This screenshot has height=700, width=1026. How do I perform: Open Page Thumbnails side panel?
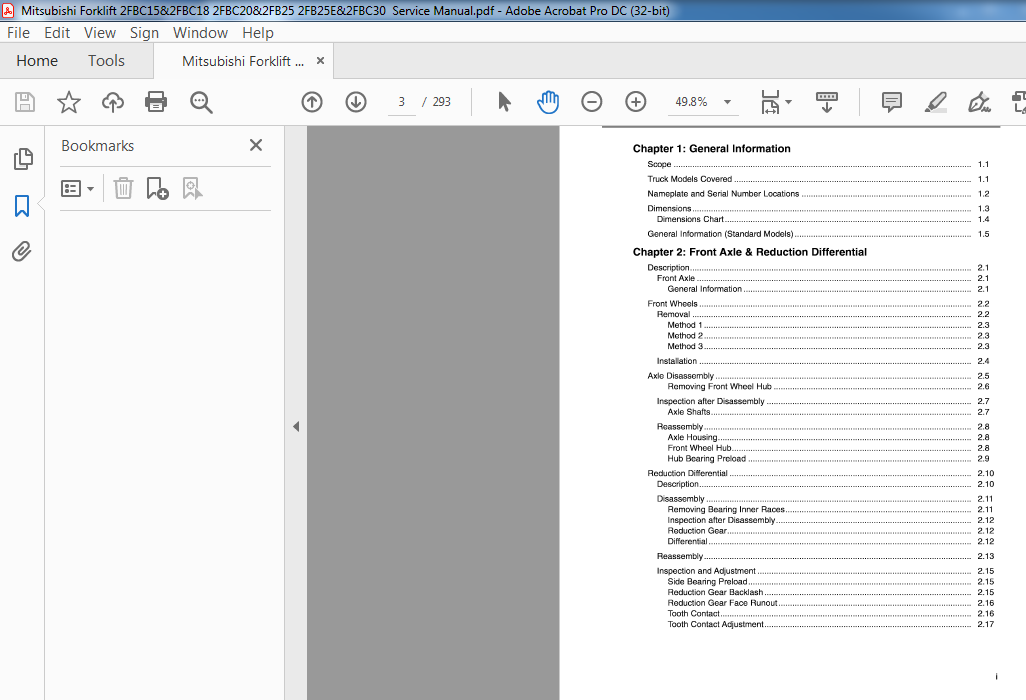tap(23, 159)
